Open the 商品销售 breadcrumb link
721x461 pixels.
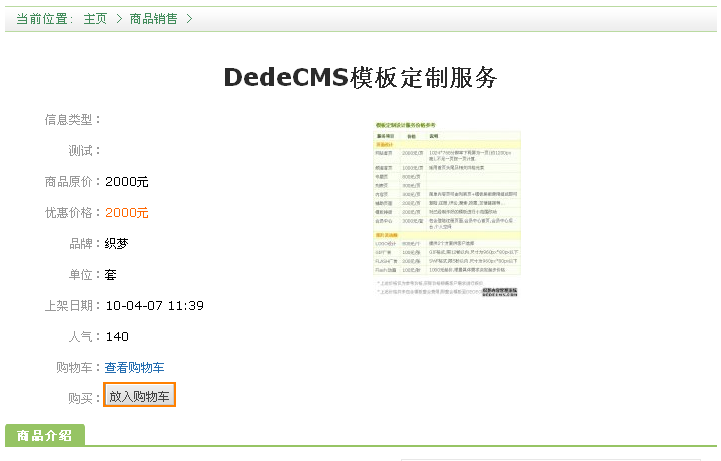155,19
